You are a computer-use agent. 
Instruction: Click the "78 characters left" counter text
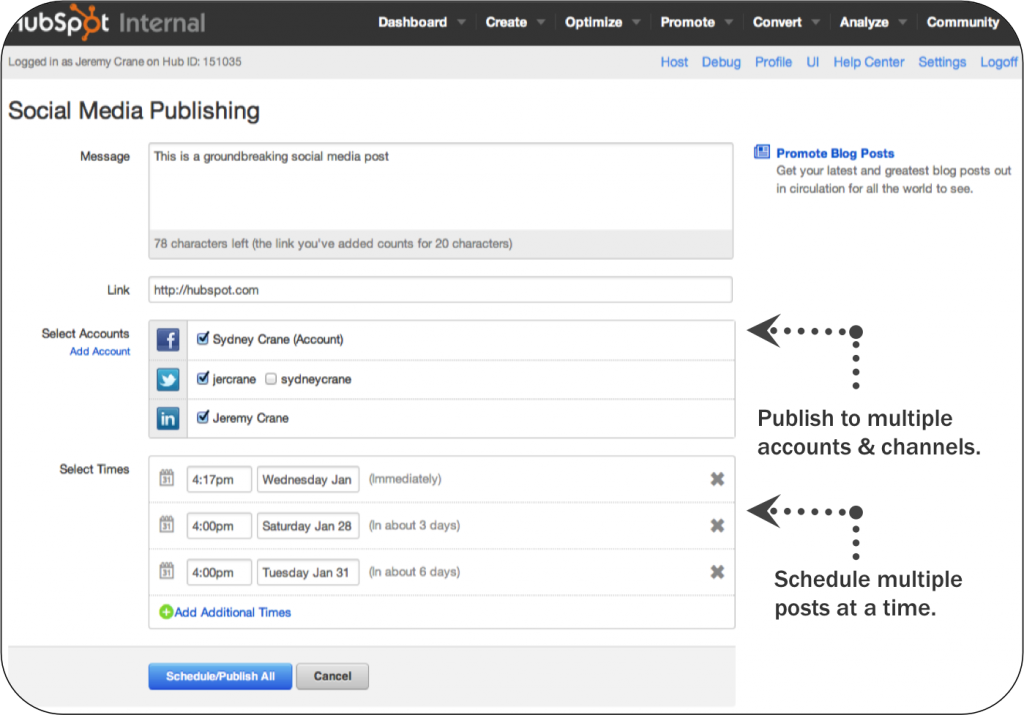pos(201,244)
